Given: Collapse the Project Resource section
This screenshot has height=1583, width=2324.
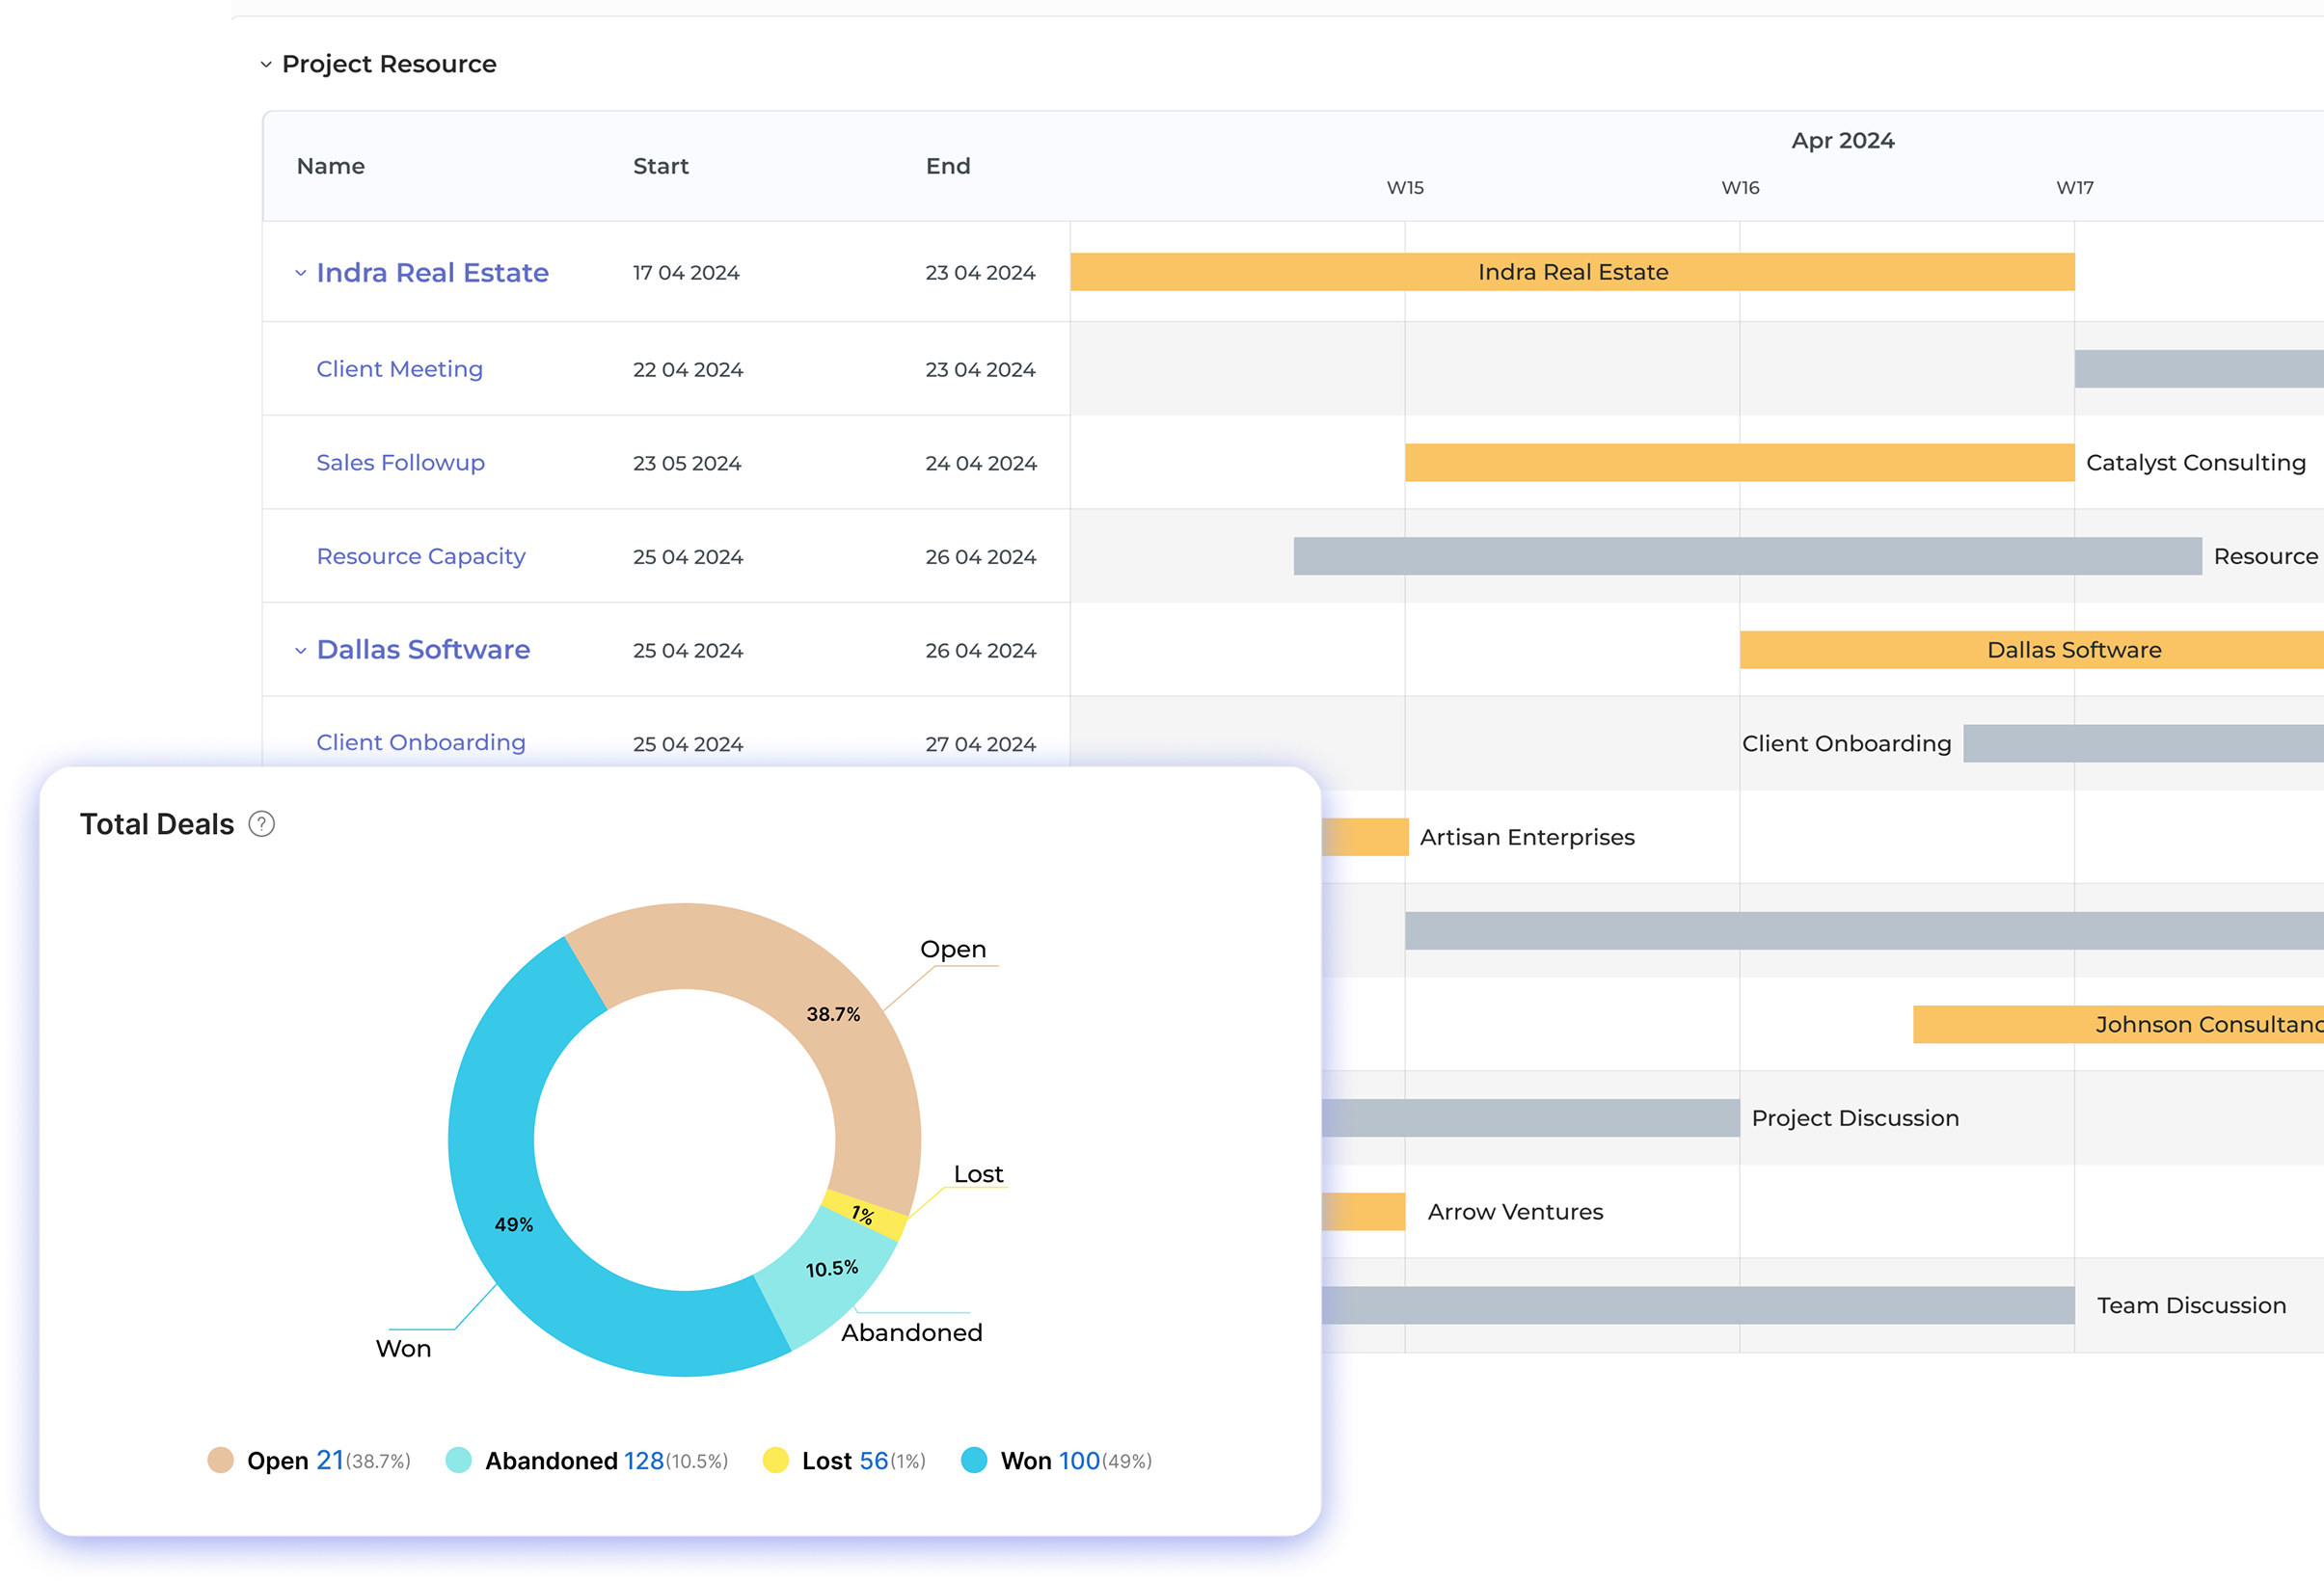Looking at the screenshot, I should pos(266,64).
